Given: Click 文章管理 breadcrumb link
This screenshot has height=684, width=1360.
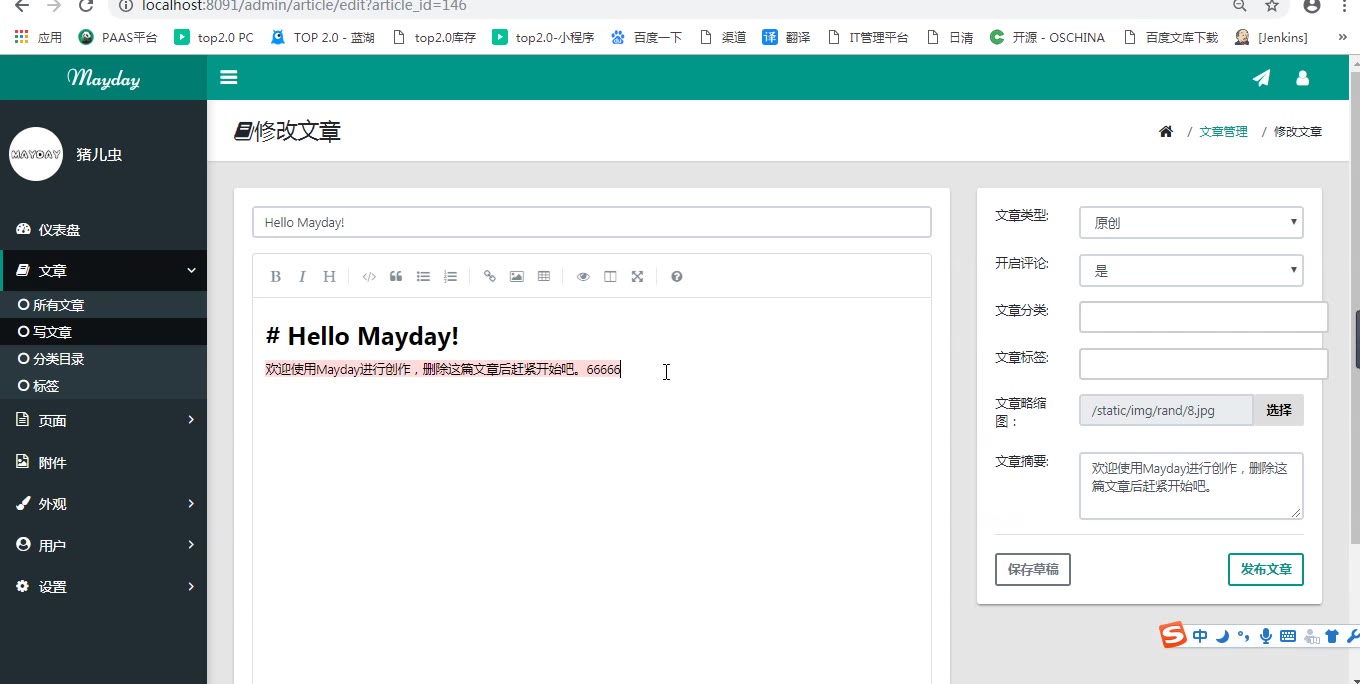Looking at the screenshot, I should click(1223, 132).
